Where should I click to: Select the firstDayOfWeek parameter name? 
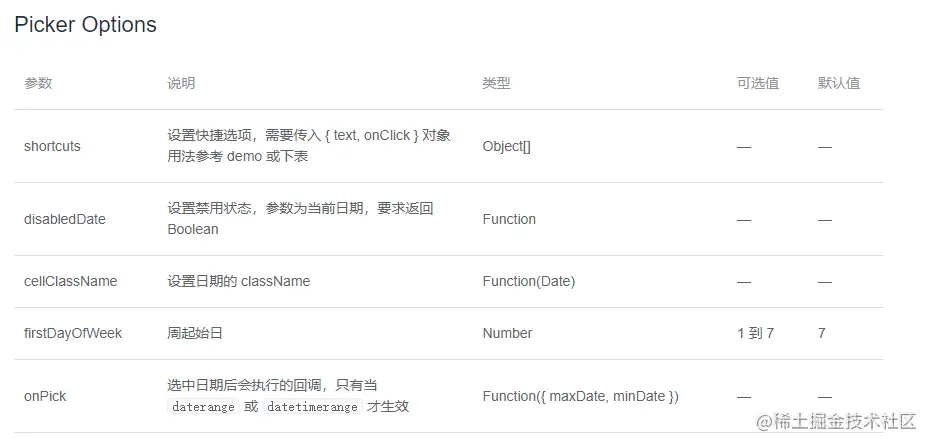[73, 333]
